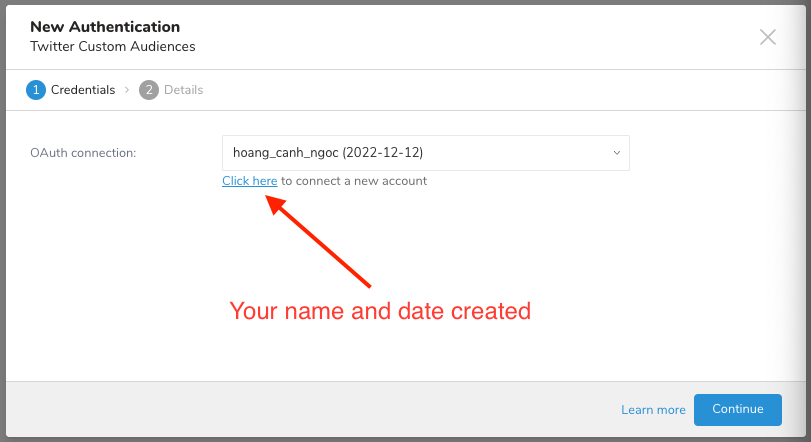Image resolution: width=811 pixels, height=442 pixels.
Task: Click the 'OAuth connection:' field label
Action: [x=83, y=153]
